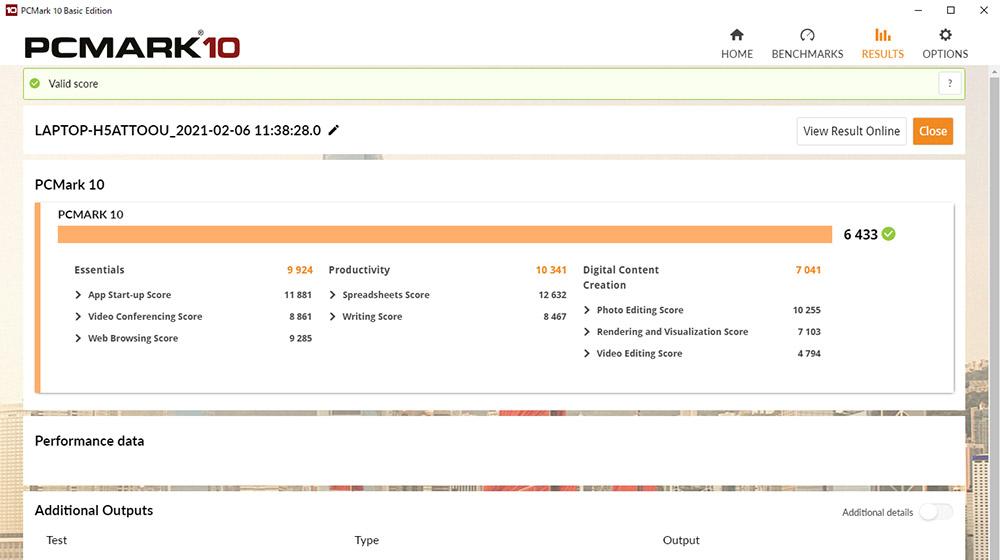1000x560 pixels.
Task: Click the Essentials score 9 924
Action: point(300,270)
